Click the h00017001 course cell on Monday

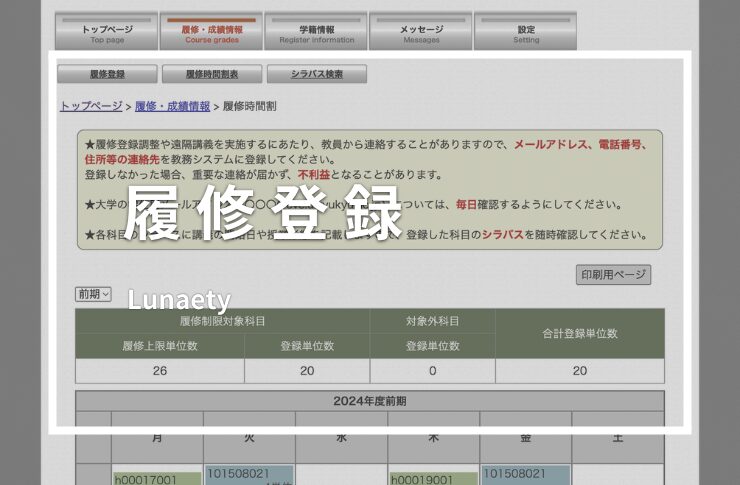click(157, 478)
